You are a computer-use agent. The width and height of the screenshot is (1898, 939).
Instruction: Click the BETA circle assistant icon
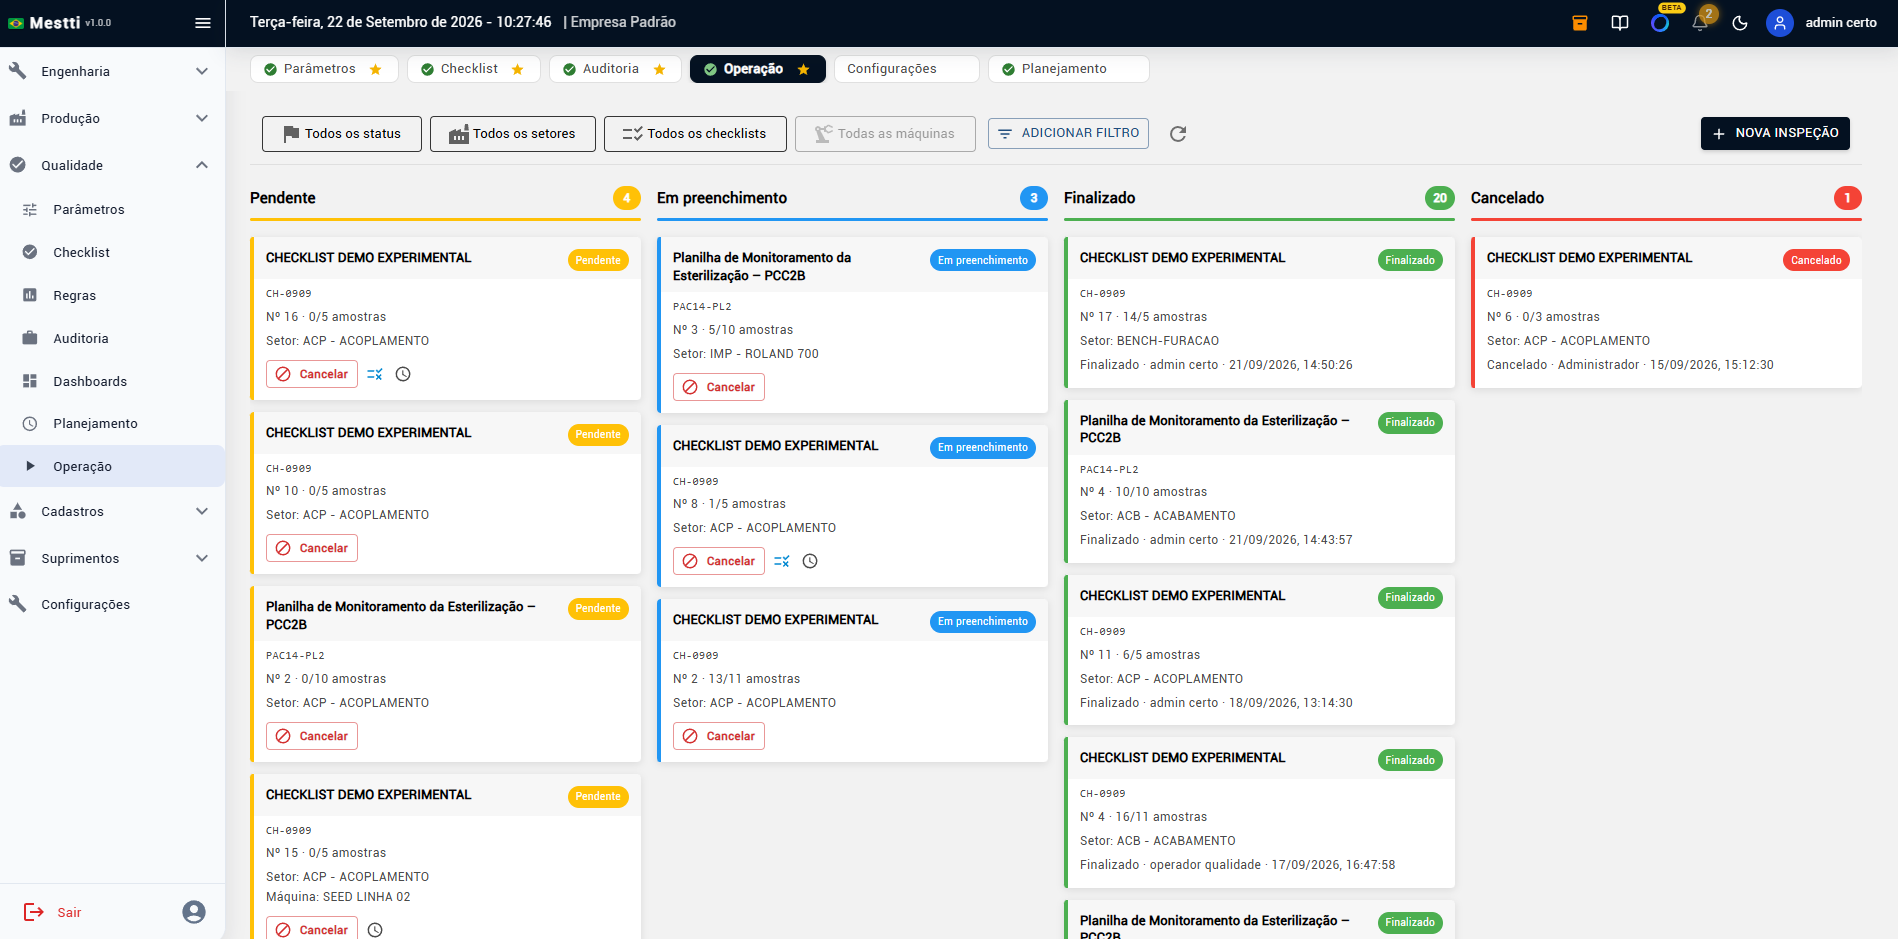click(x=1660, y=23)
